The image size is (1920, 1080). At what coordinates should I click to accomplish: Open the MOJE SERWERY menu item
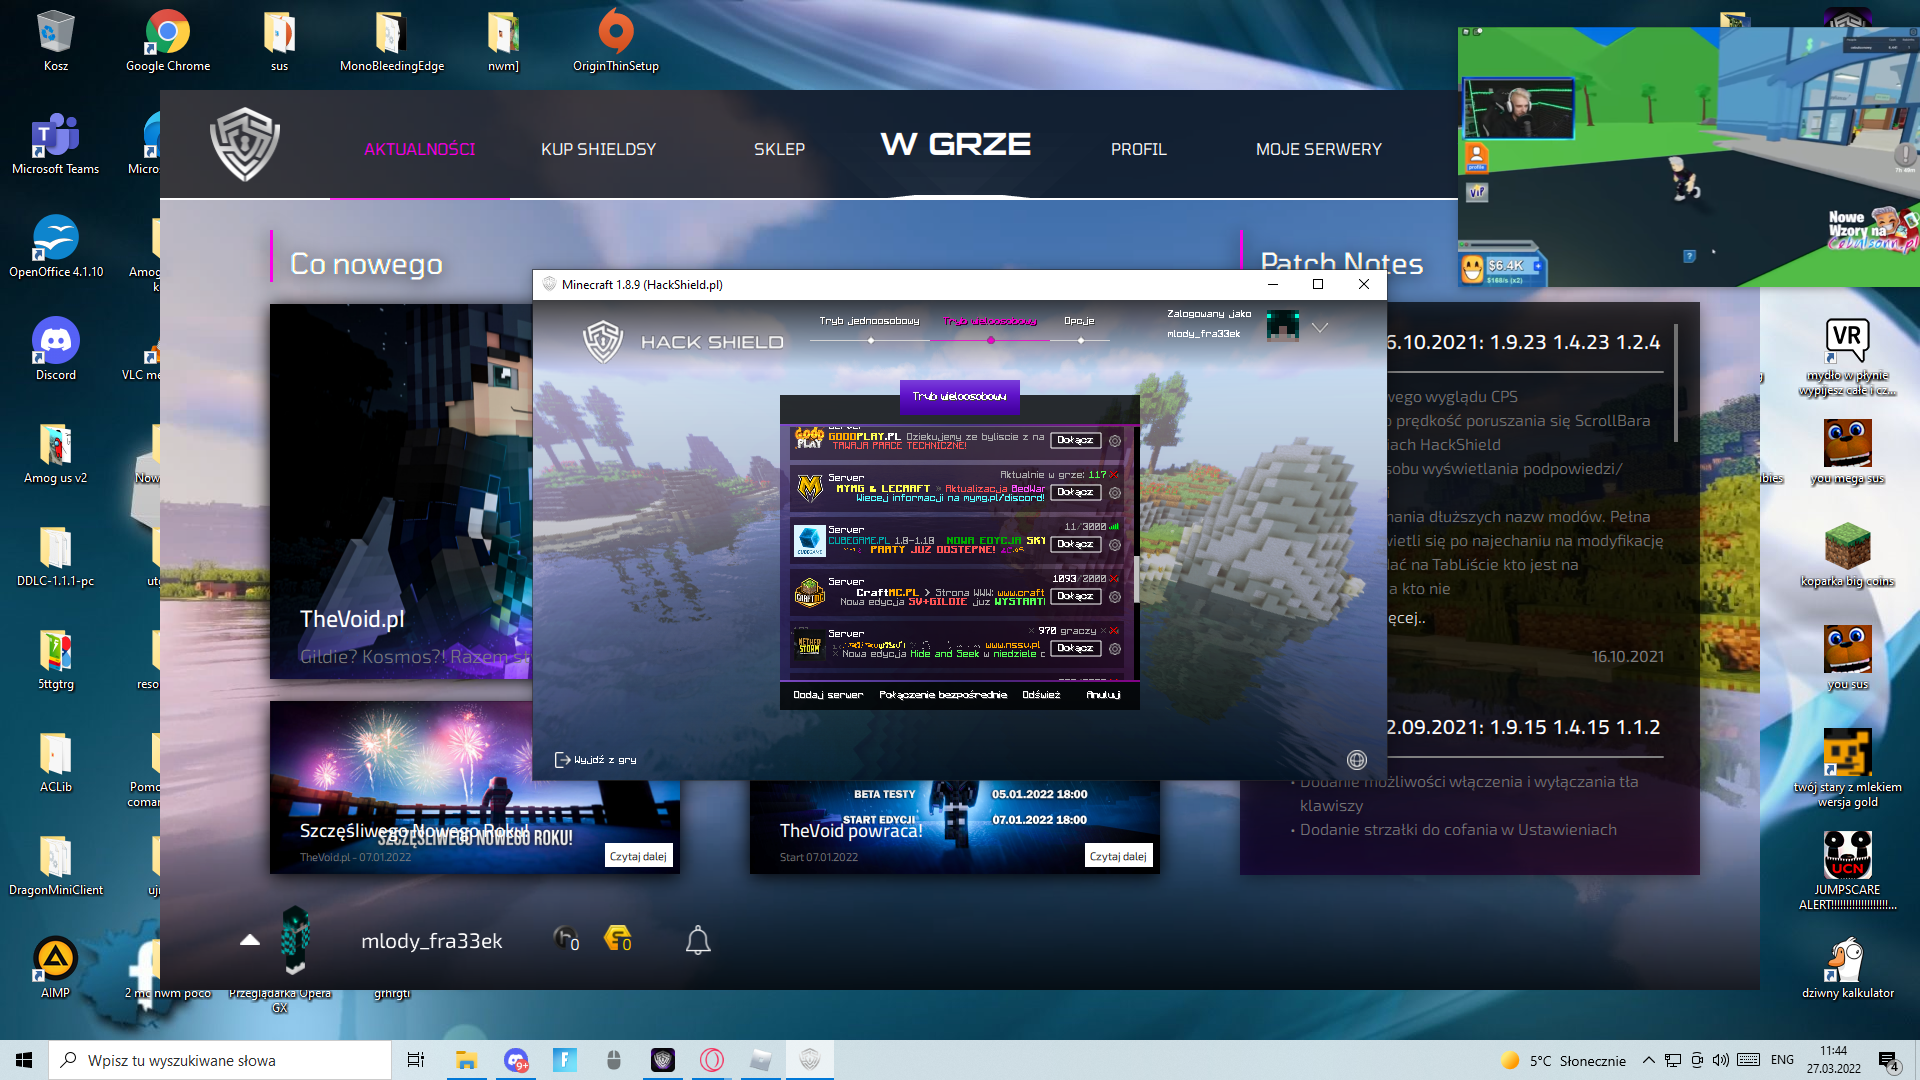(x=1318, y=149)
